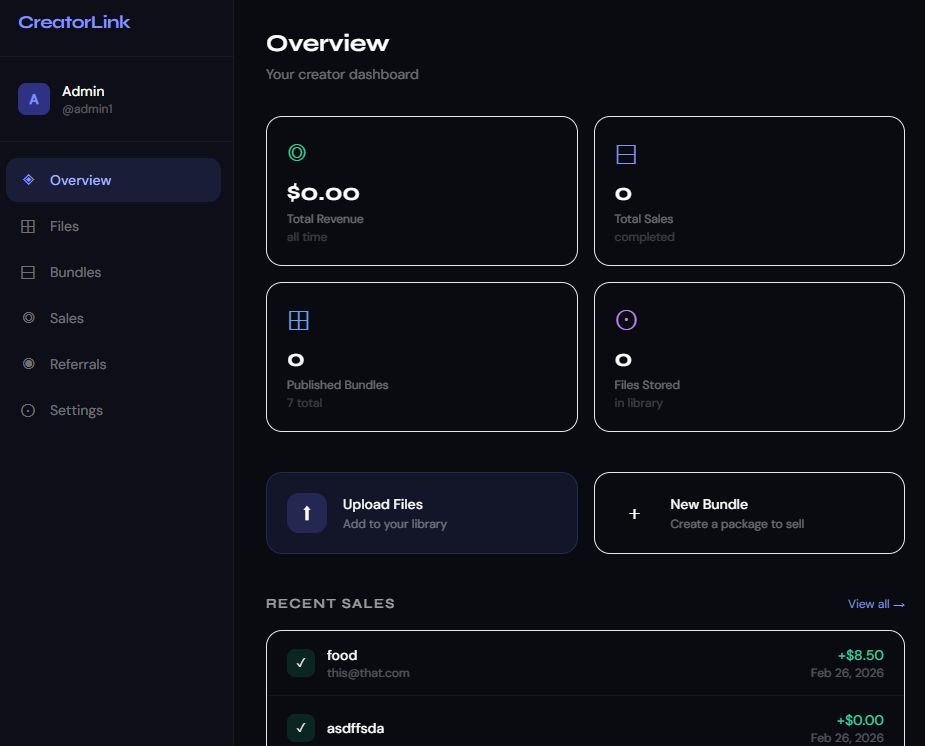Image resolution: width=925 pixels, height=746 pixels.
Task: Click the +$8.50 sale amount
Action: pos(861,655)
